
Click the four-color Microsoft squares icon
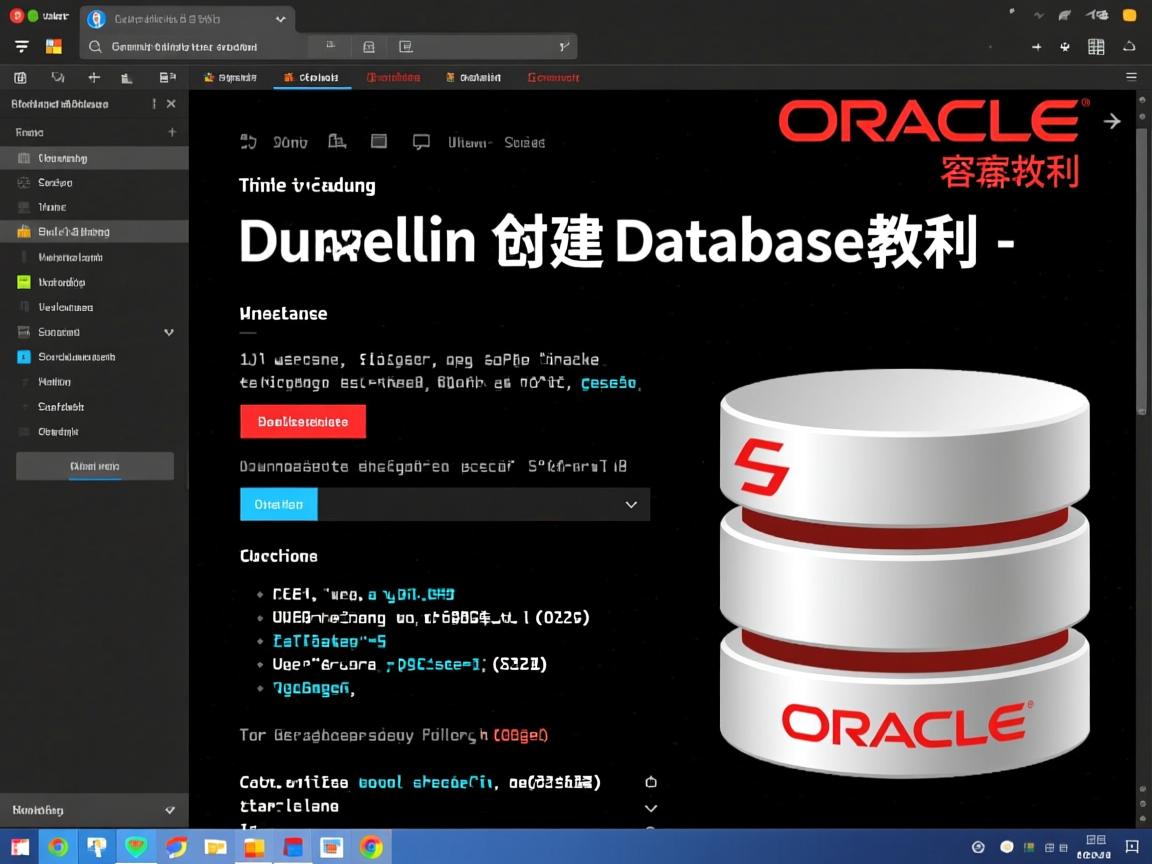[x=54, y=47]
